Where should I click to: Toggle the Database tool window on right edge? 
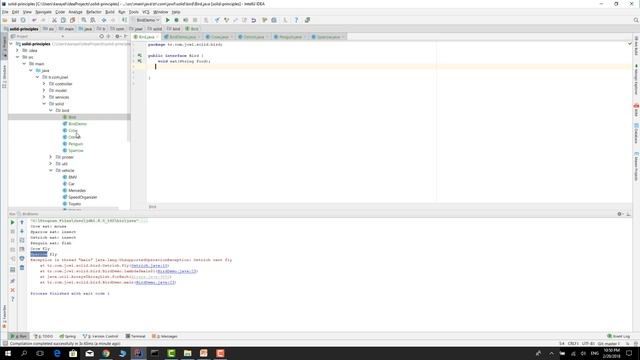(x=636, y=133)
